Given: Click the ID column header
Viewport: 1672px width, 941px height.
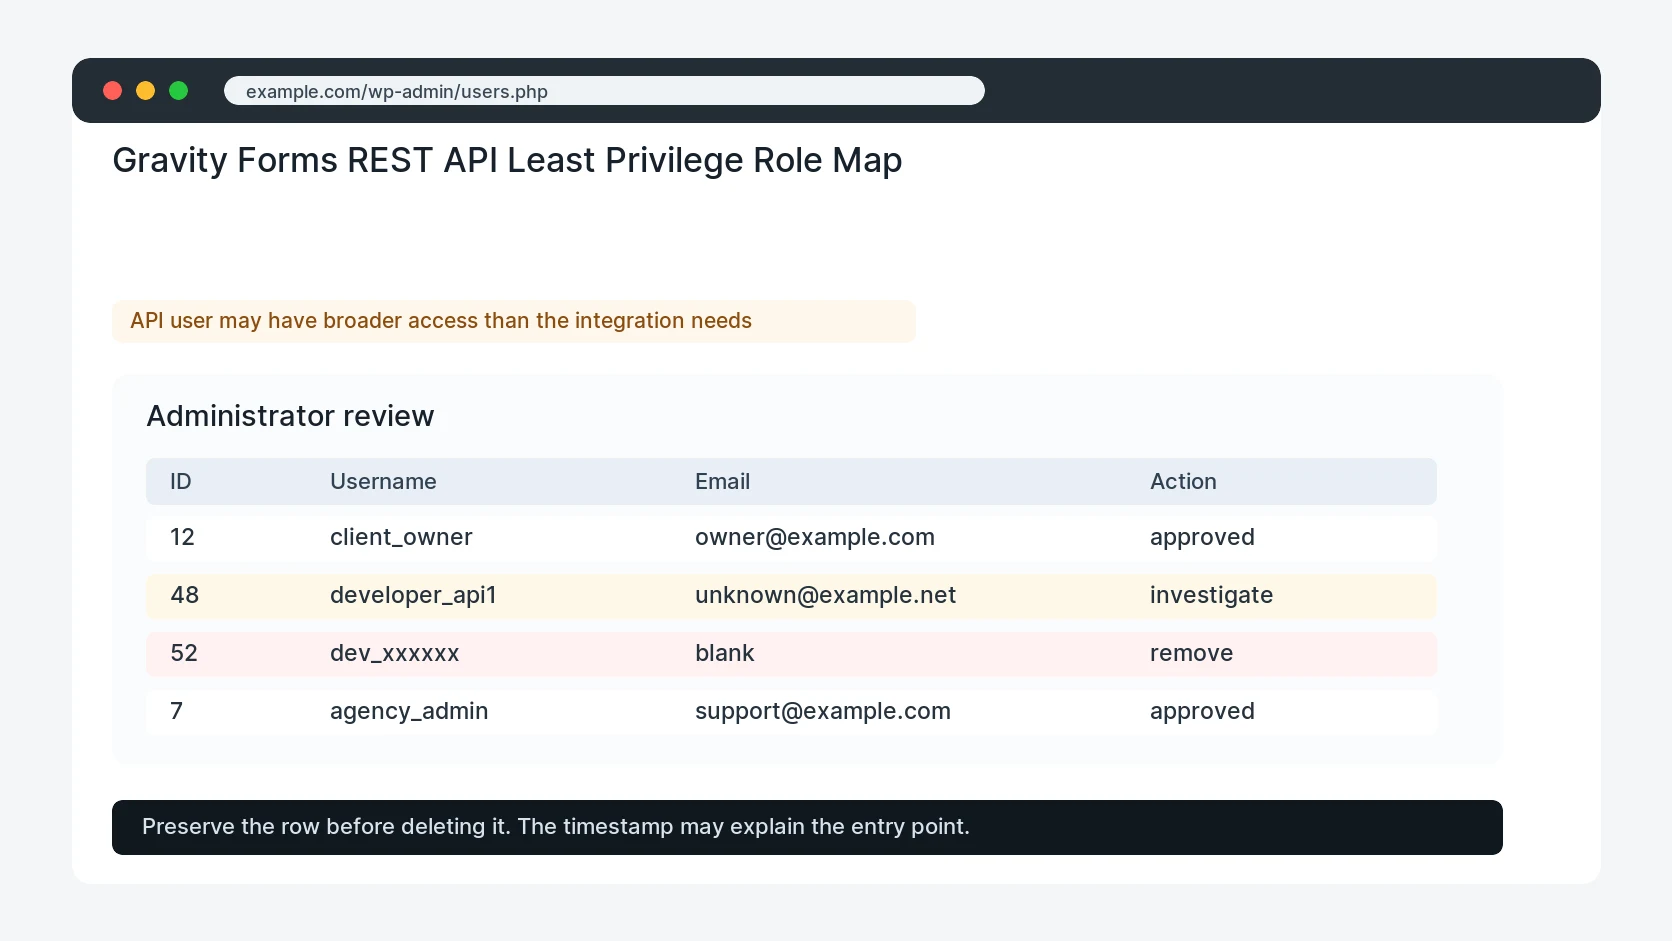Looking at the screenshot, I should (x=180, y=482).
